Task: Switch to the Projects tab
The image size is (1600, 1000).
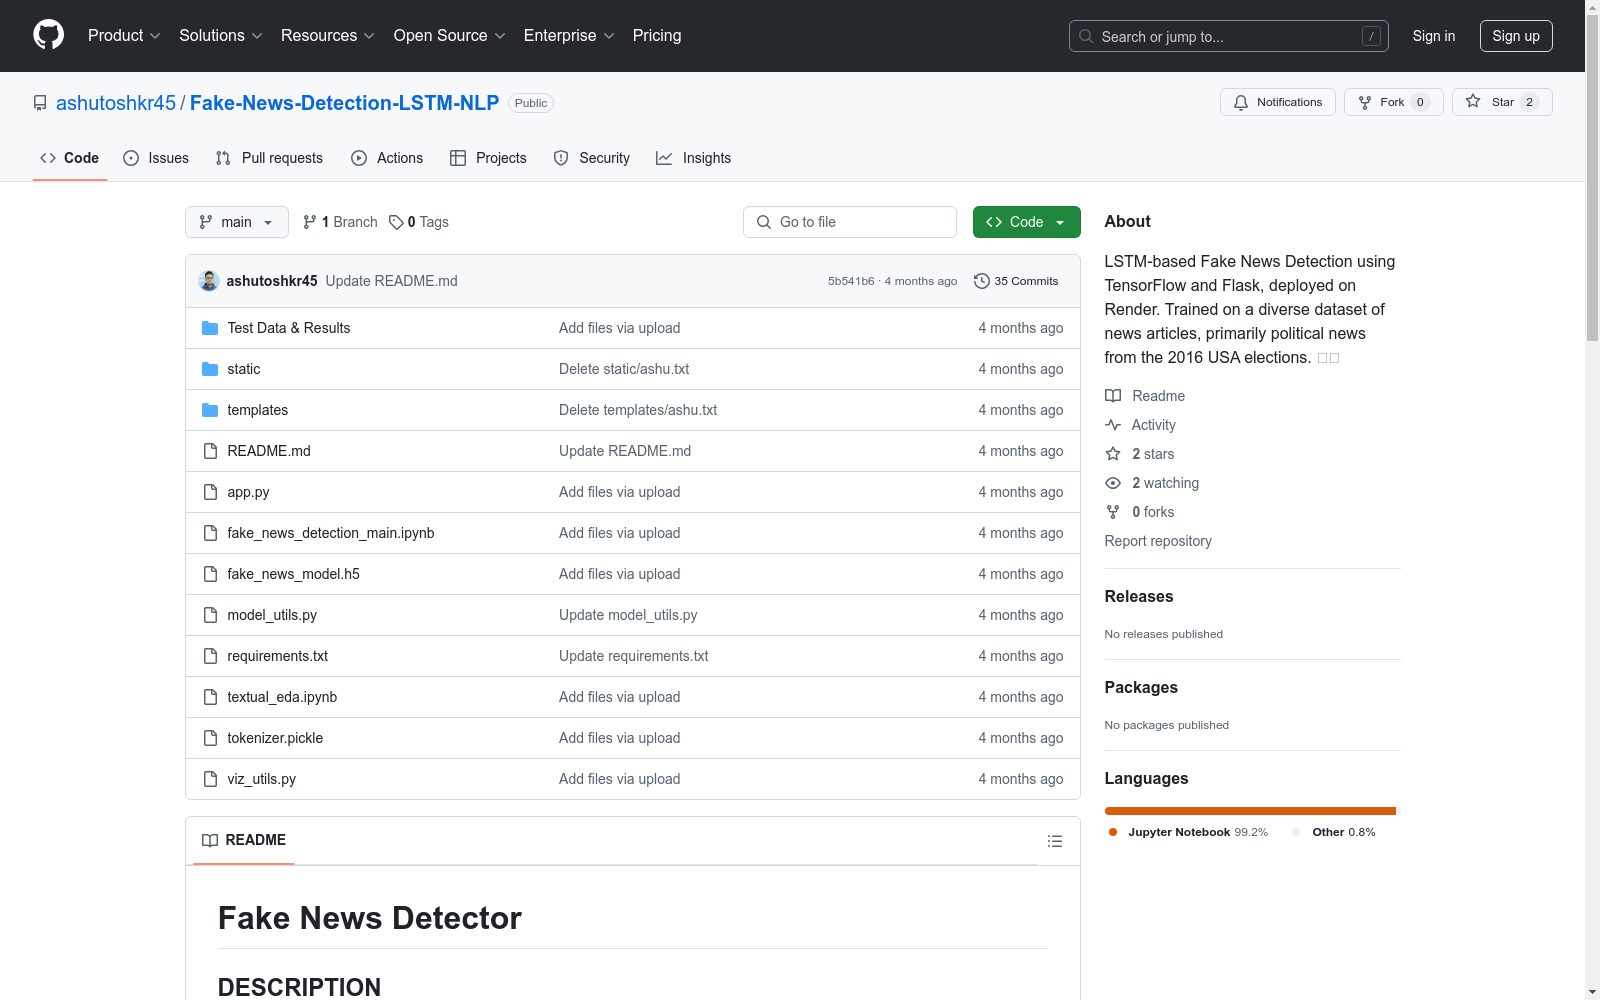Action: pyautogui.click(x=488, y=158)
